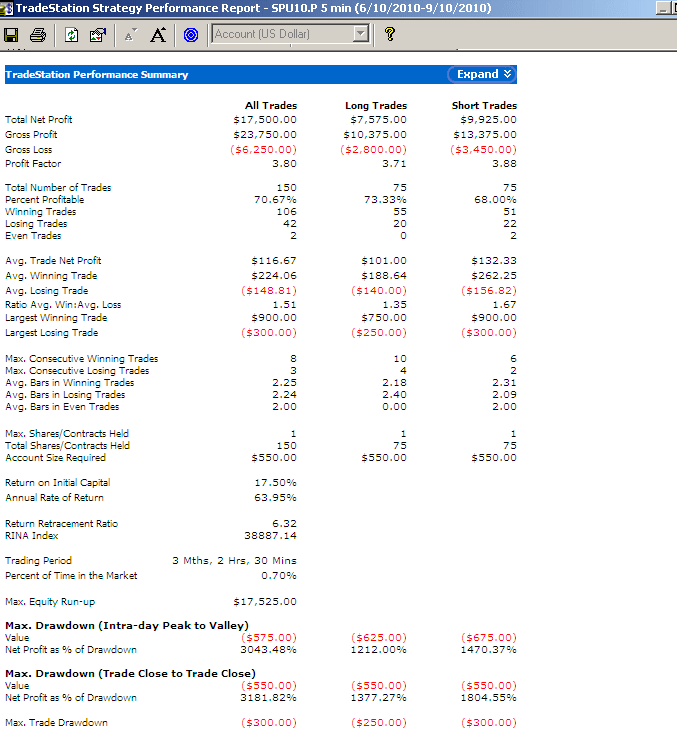Click the Max. Shares/Contracts Held label
Screen dimensions: 677x755
click(67, 434)
